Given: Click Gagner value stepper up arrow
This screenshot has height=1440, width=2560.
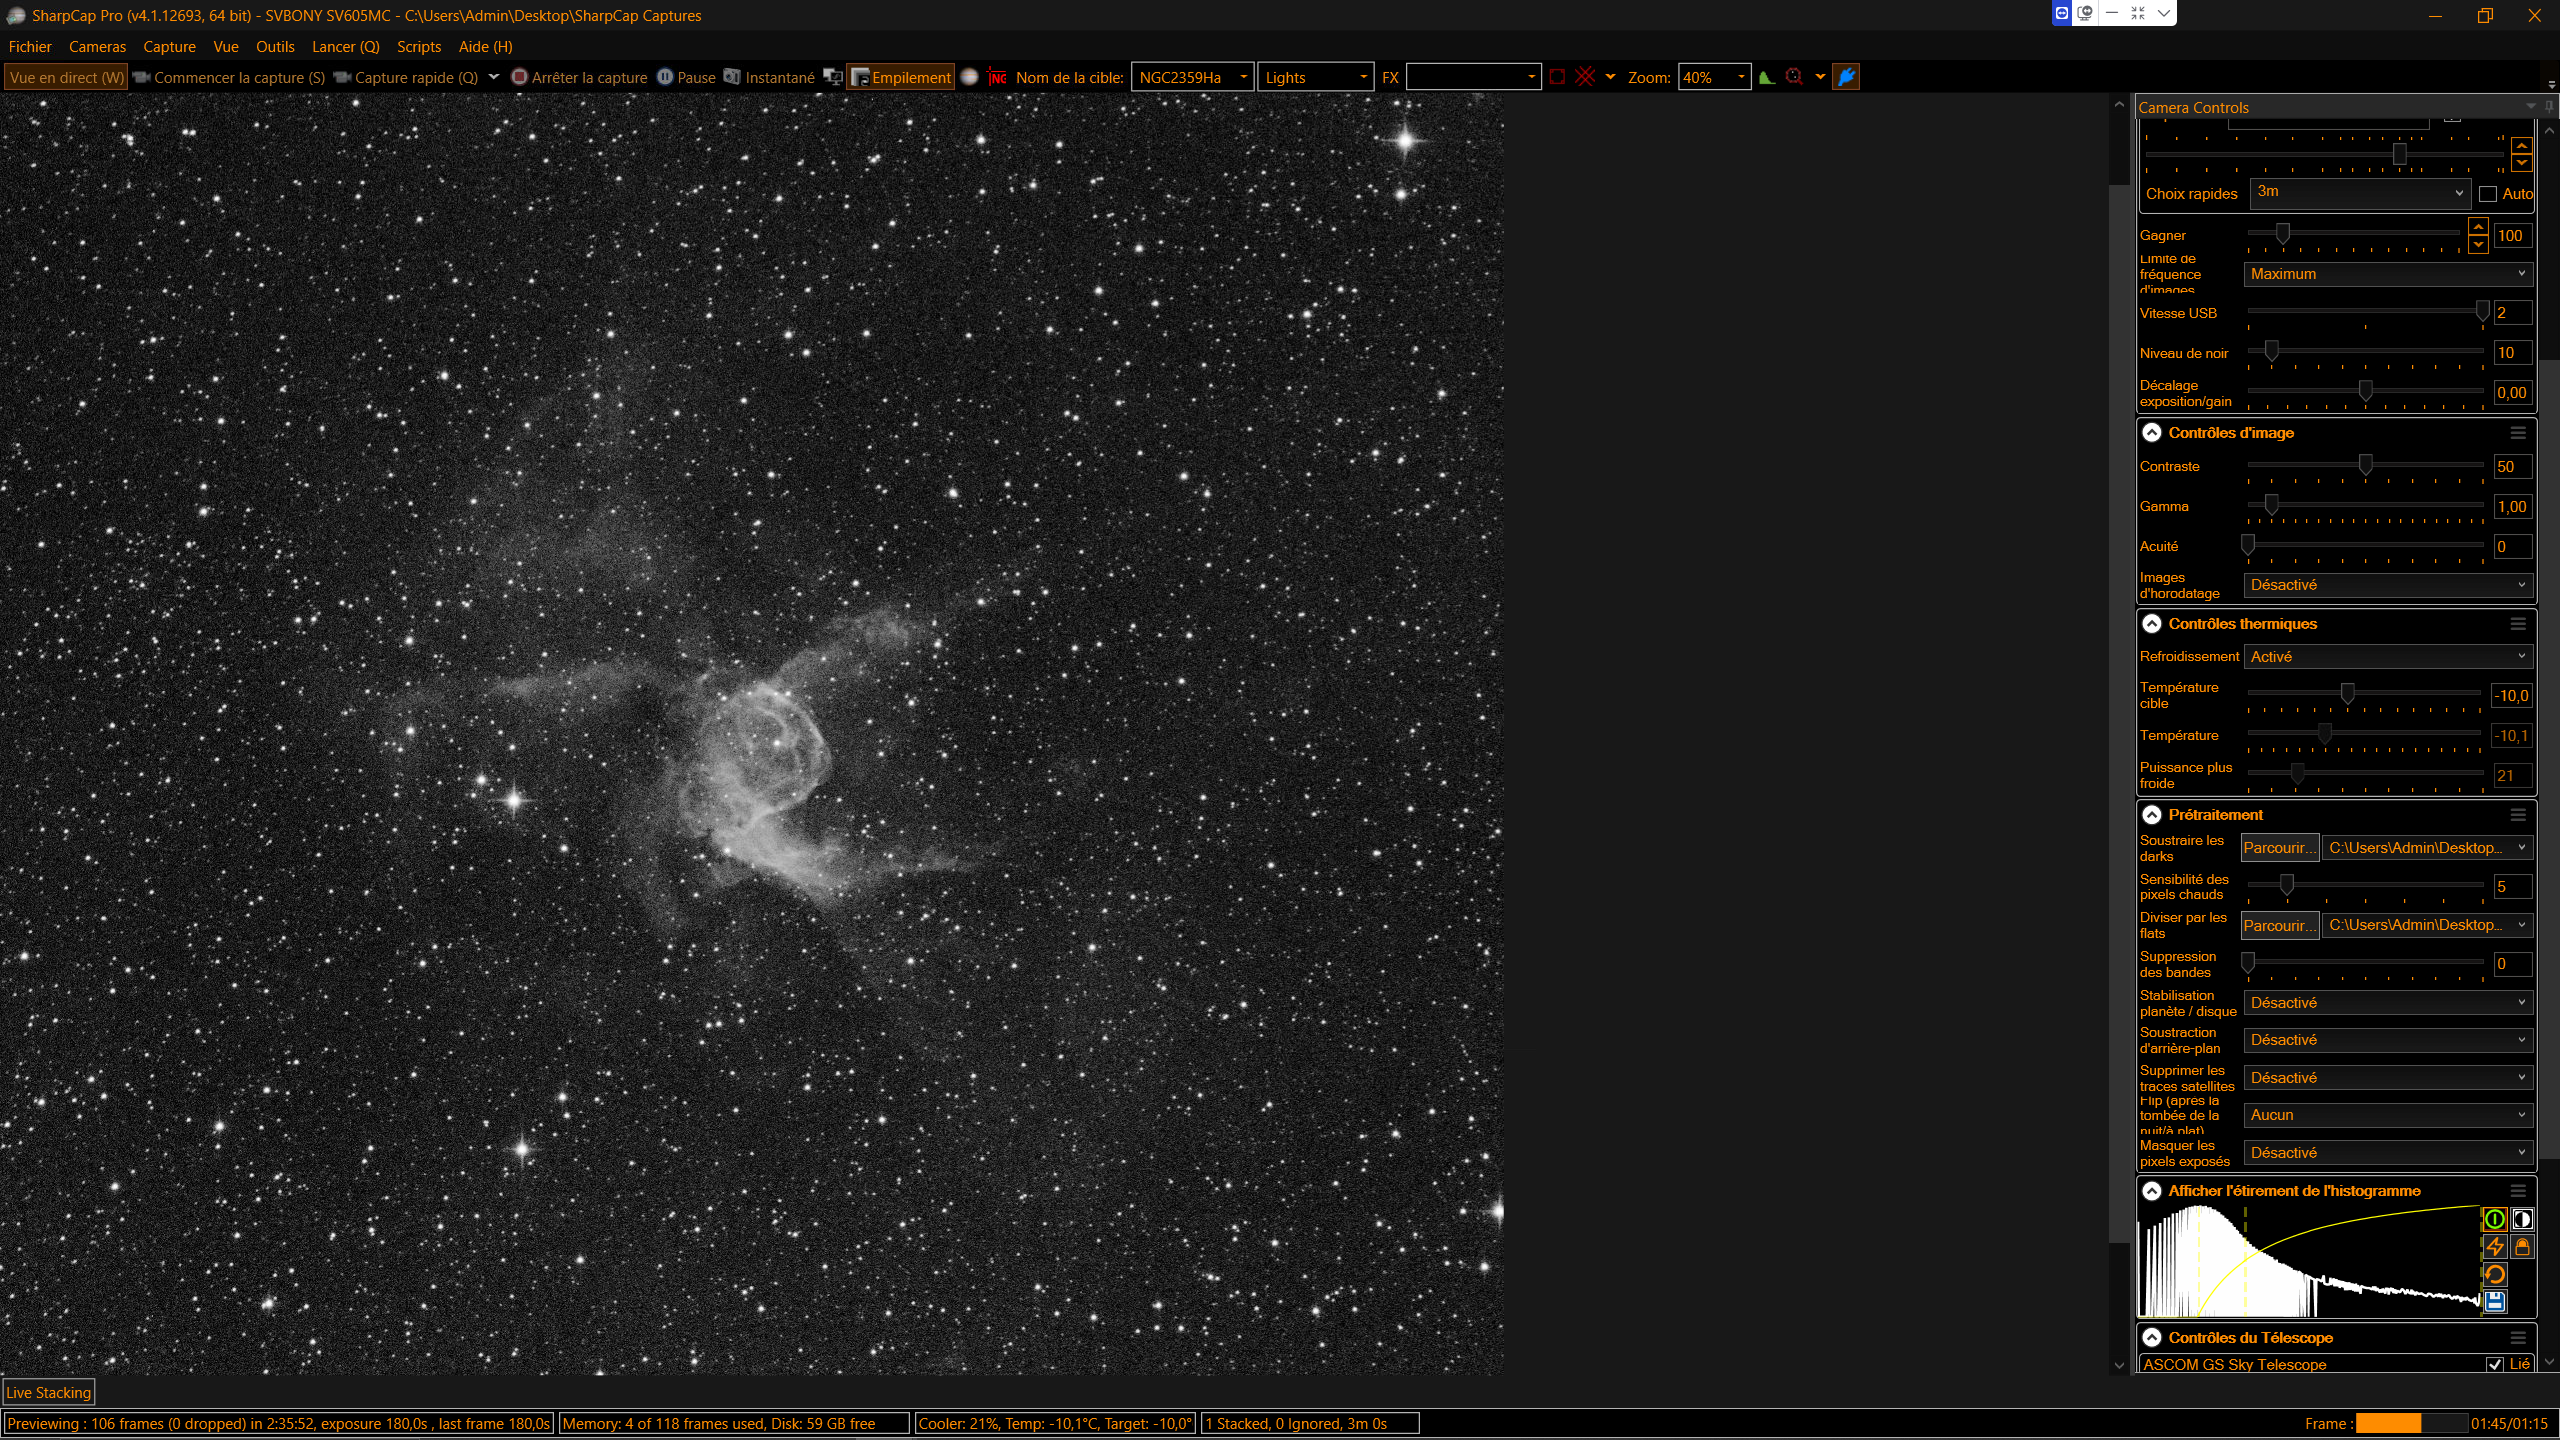Looking at the screenshot, I should point(2478,227).
